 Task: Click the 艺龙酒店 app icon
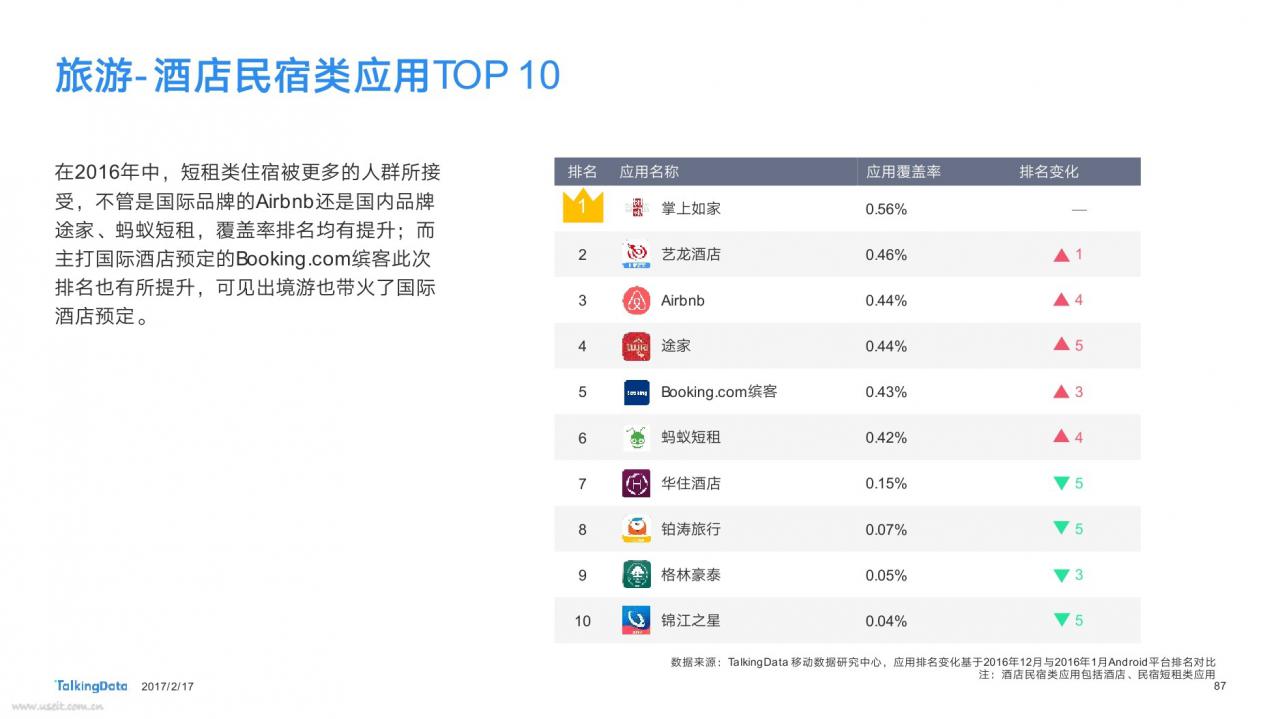(x=636, y=254)
